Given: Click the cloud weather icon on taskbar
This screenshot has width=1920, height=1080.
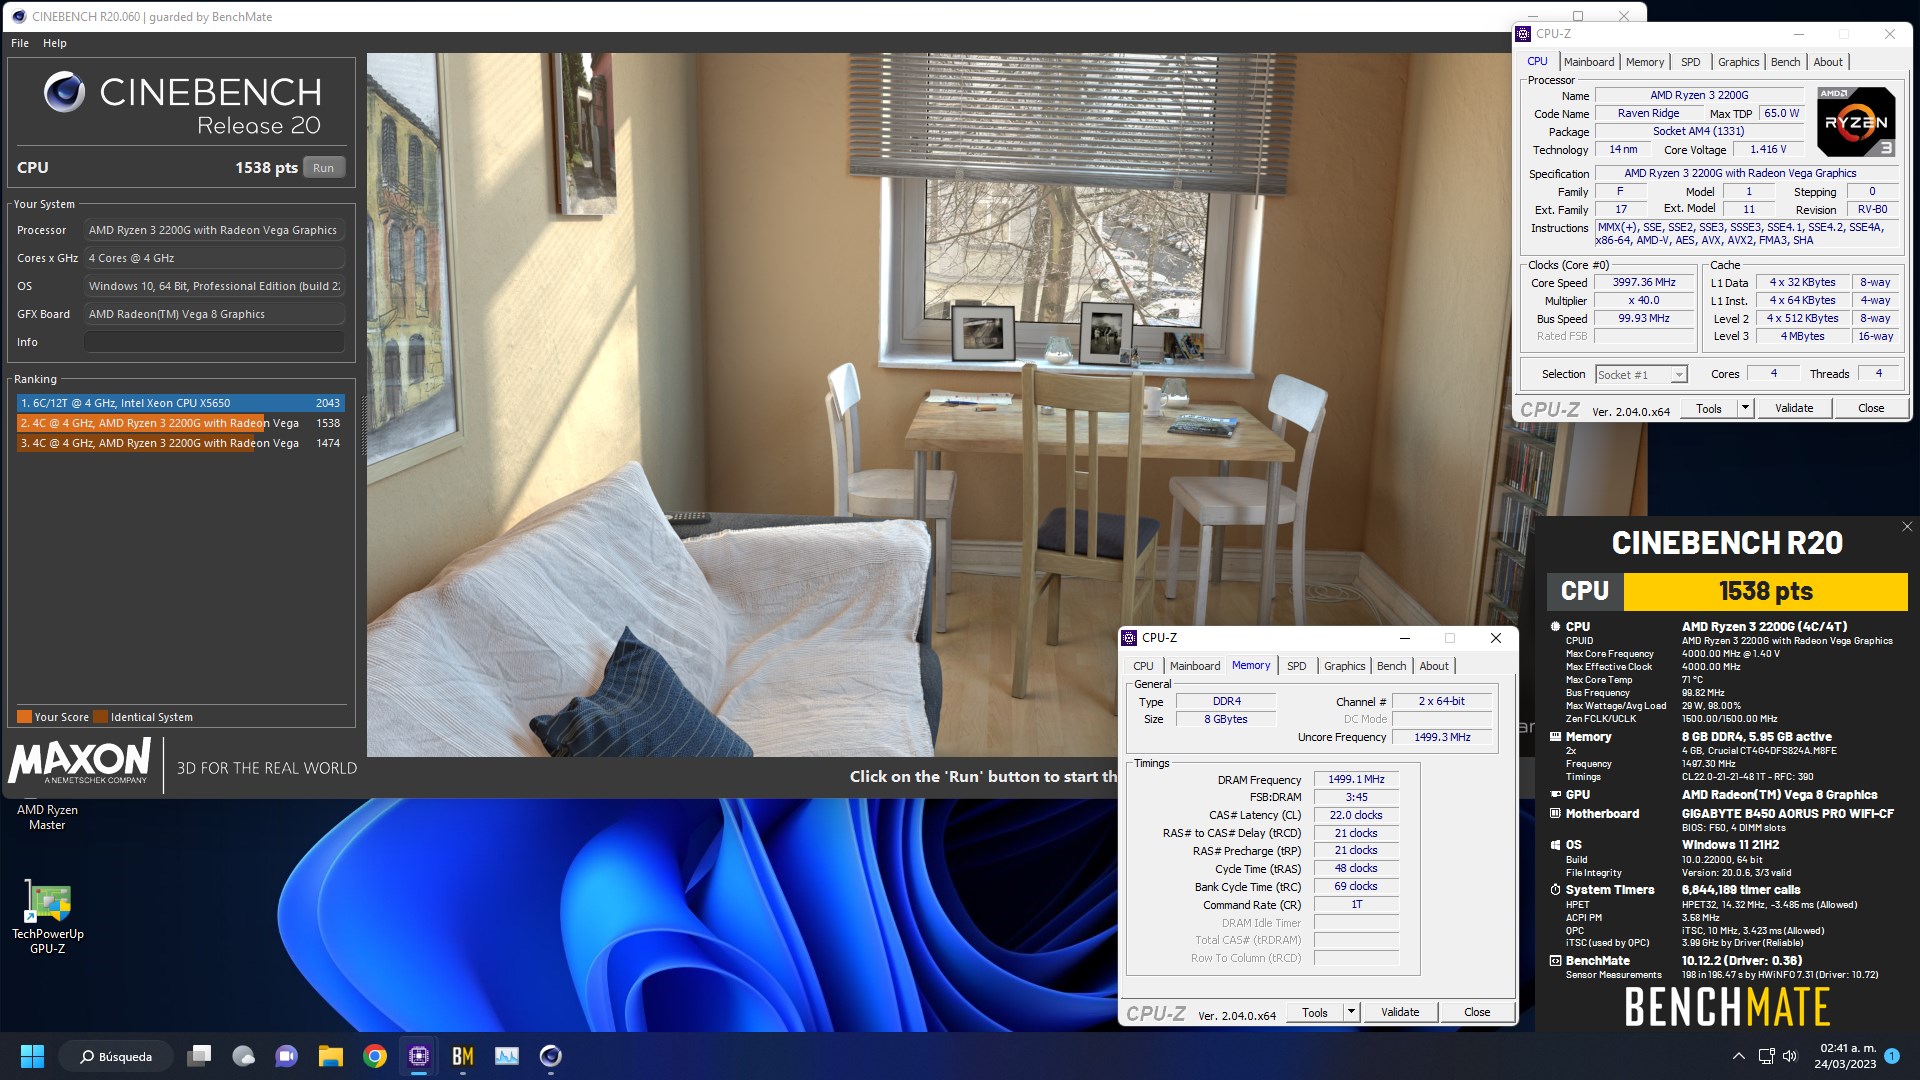Looking at the screenshot, I should tap(243, 1056).
